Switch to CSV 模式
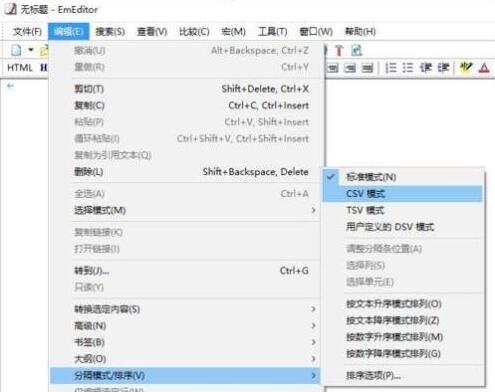 point(403,194)
